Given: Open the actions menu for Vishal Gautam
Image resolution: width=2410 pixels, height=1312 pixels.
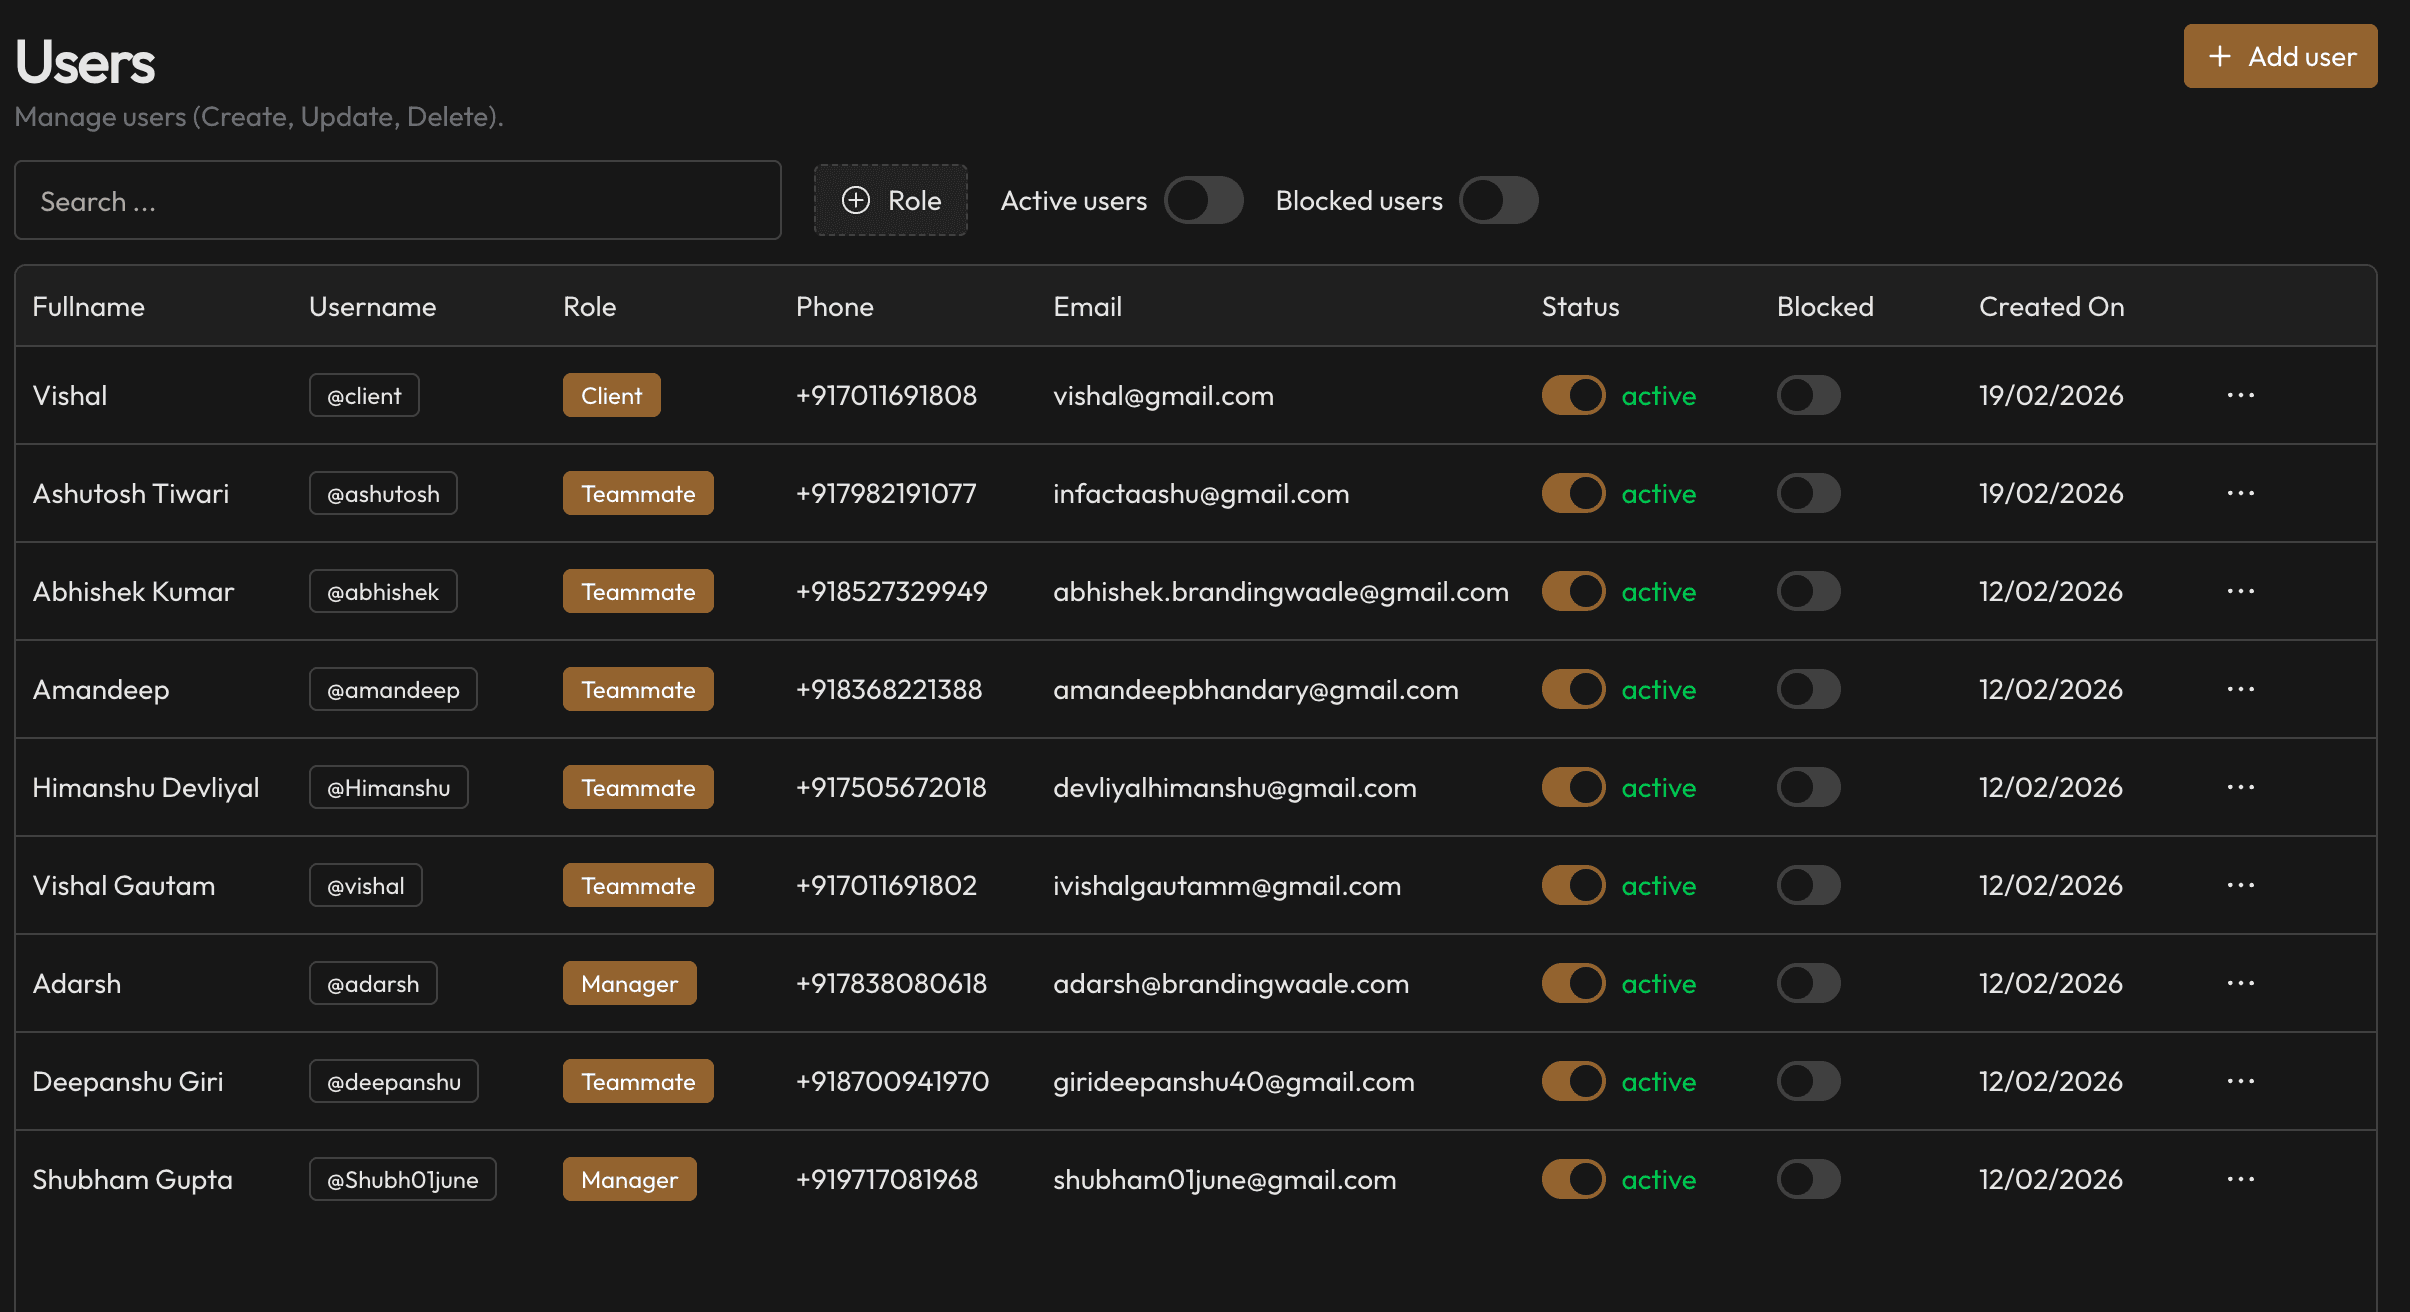Looking at the screenshot, I should (x=2240, y=885).
